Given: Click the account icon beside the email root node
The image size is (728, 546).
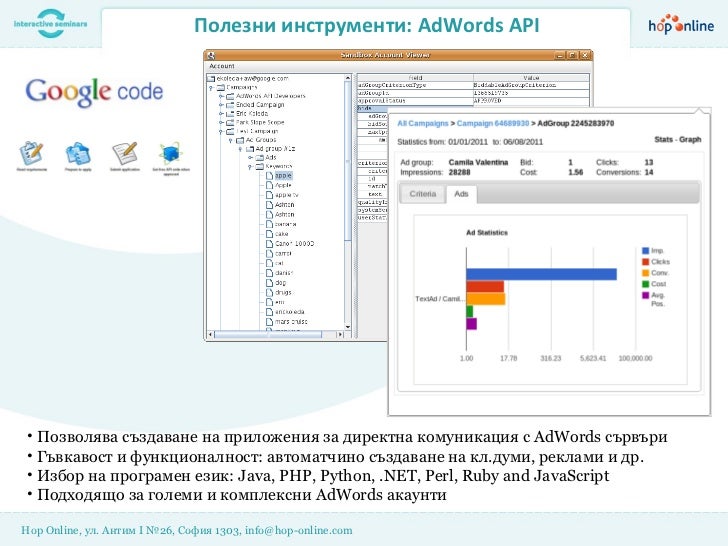Looking at the screenshot, I should pyautogui.click(x=212, y=79).
